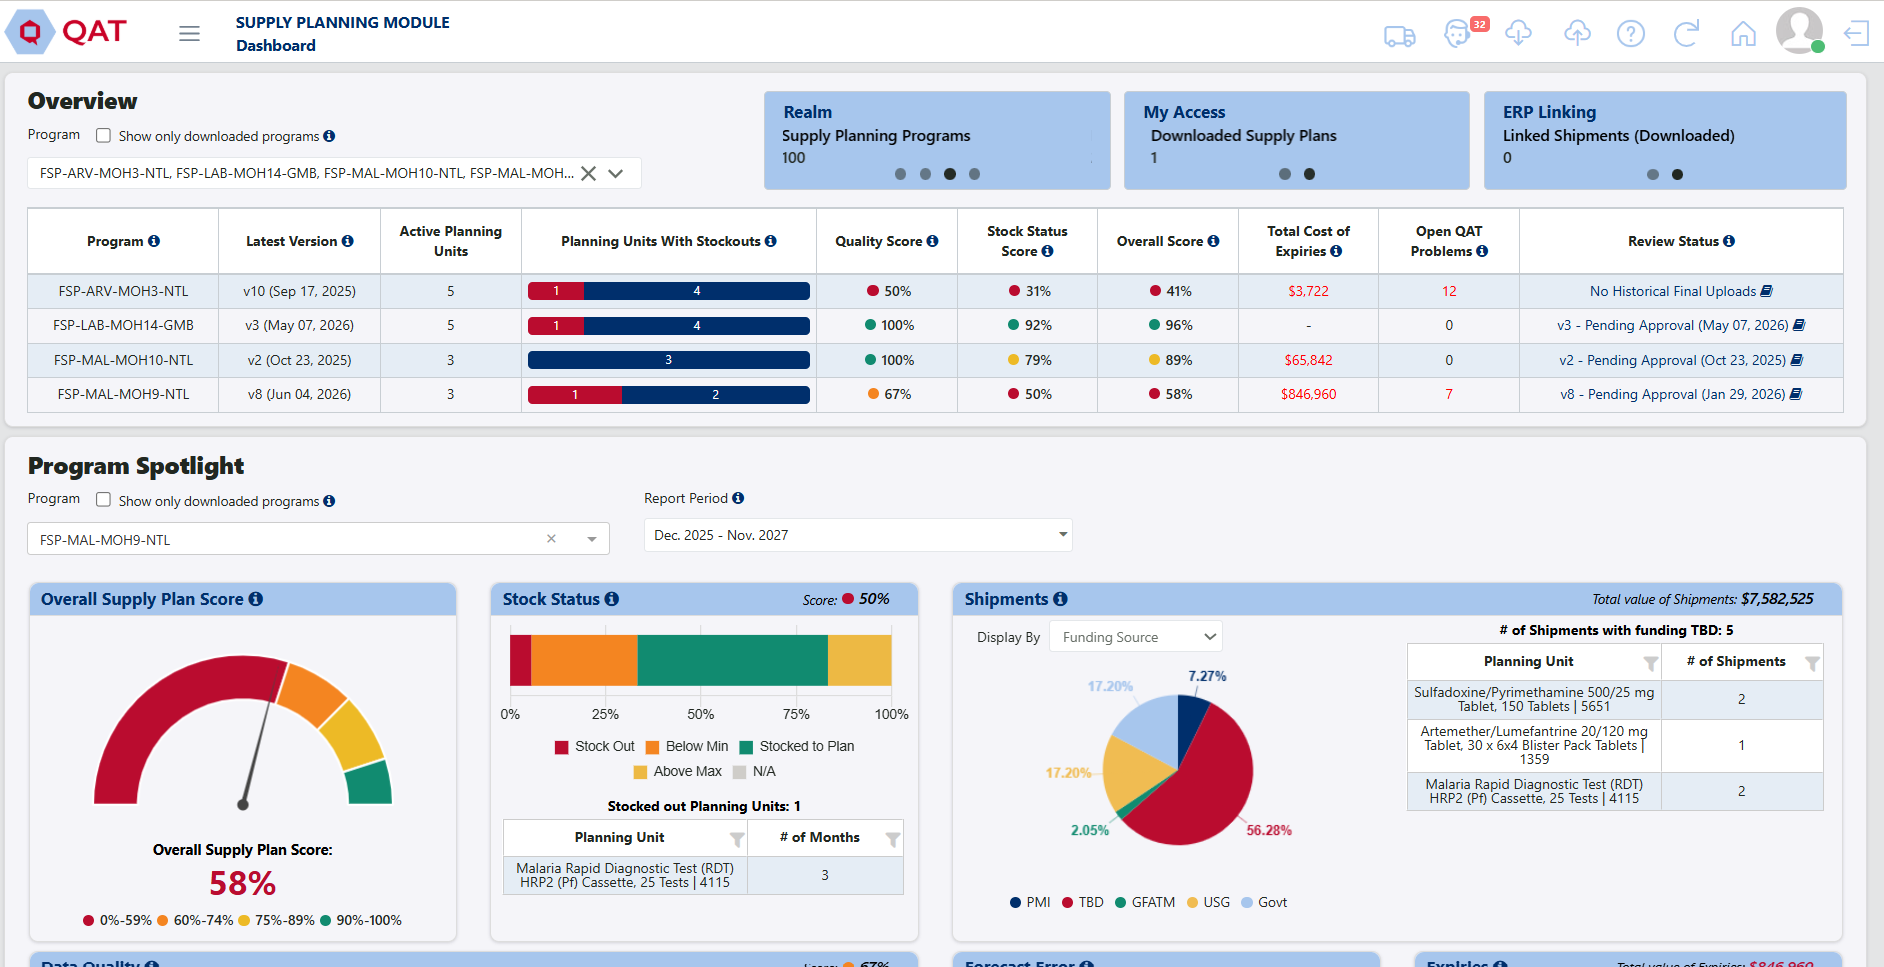1884x967 pixels.
Task: Expand the Overview Program multi-select chevron
Action: tap(616, 173)
